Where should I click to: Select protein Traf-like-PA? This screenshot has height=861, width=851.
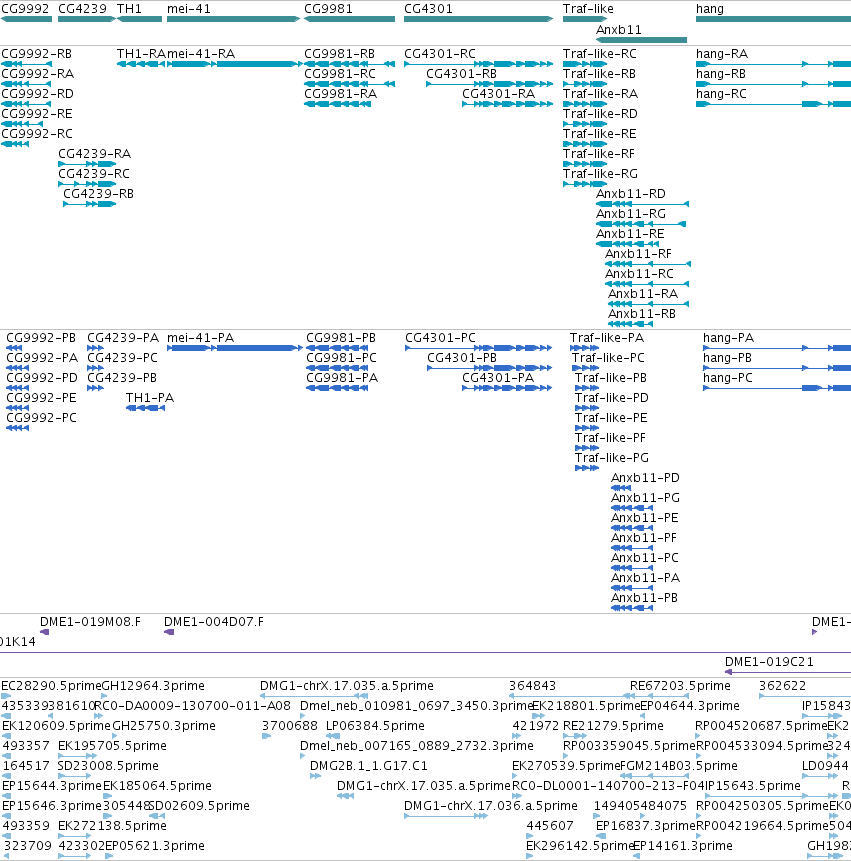click(x=584, y=348)
